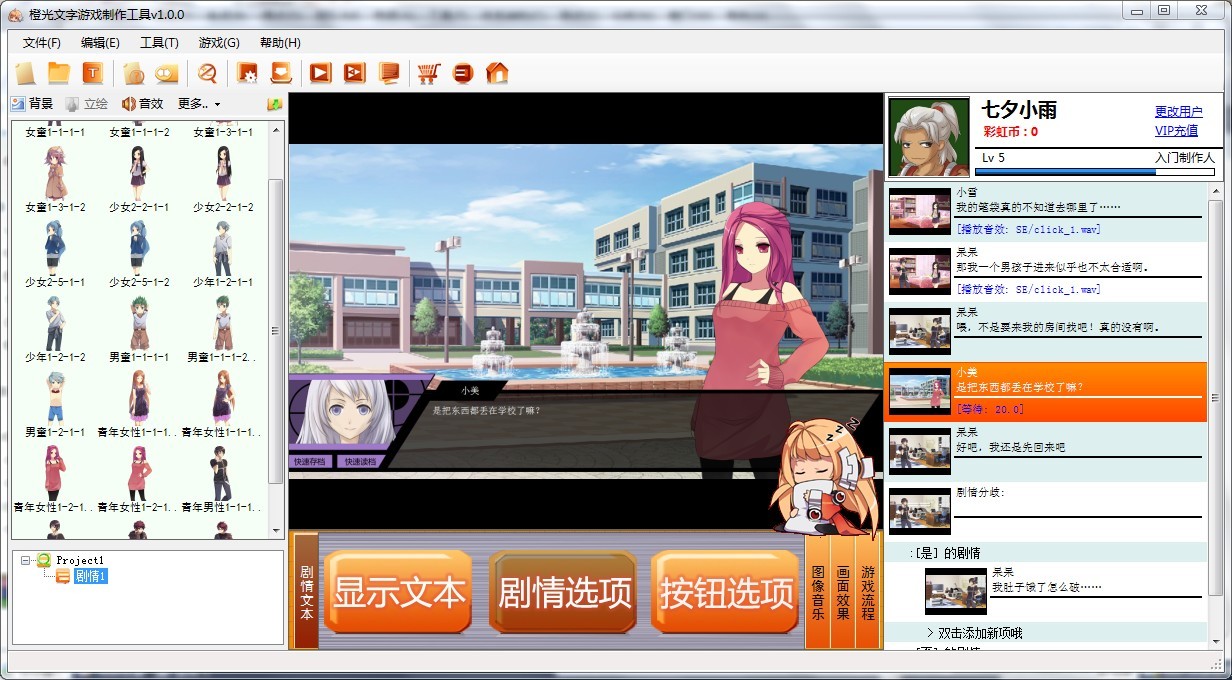The height and width of the screenshot is (680, 1232).
Task: Switch to the 音效 asset tab
Action: coord(142,104)
